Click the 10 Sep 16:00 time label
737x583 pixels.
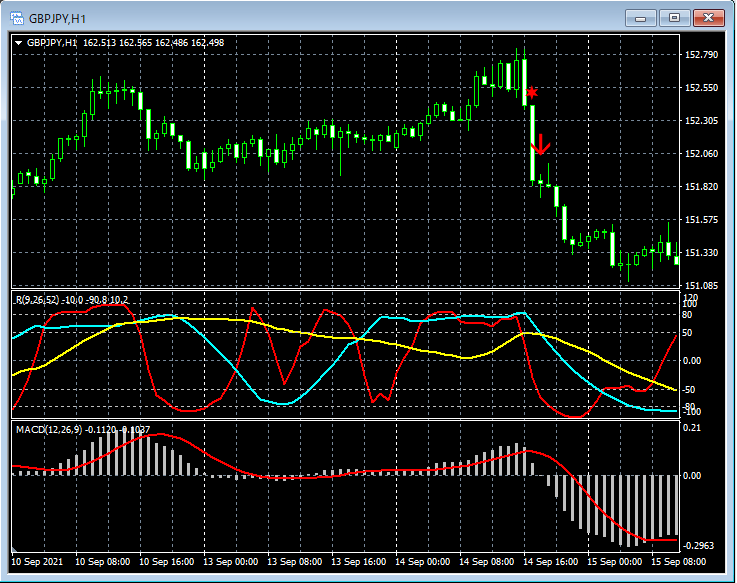coord(166,561)
